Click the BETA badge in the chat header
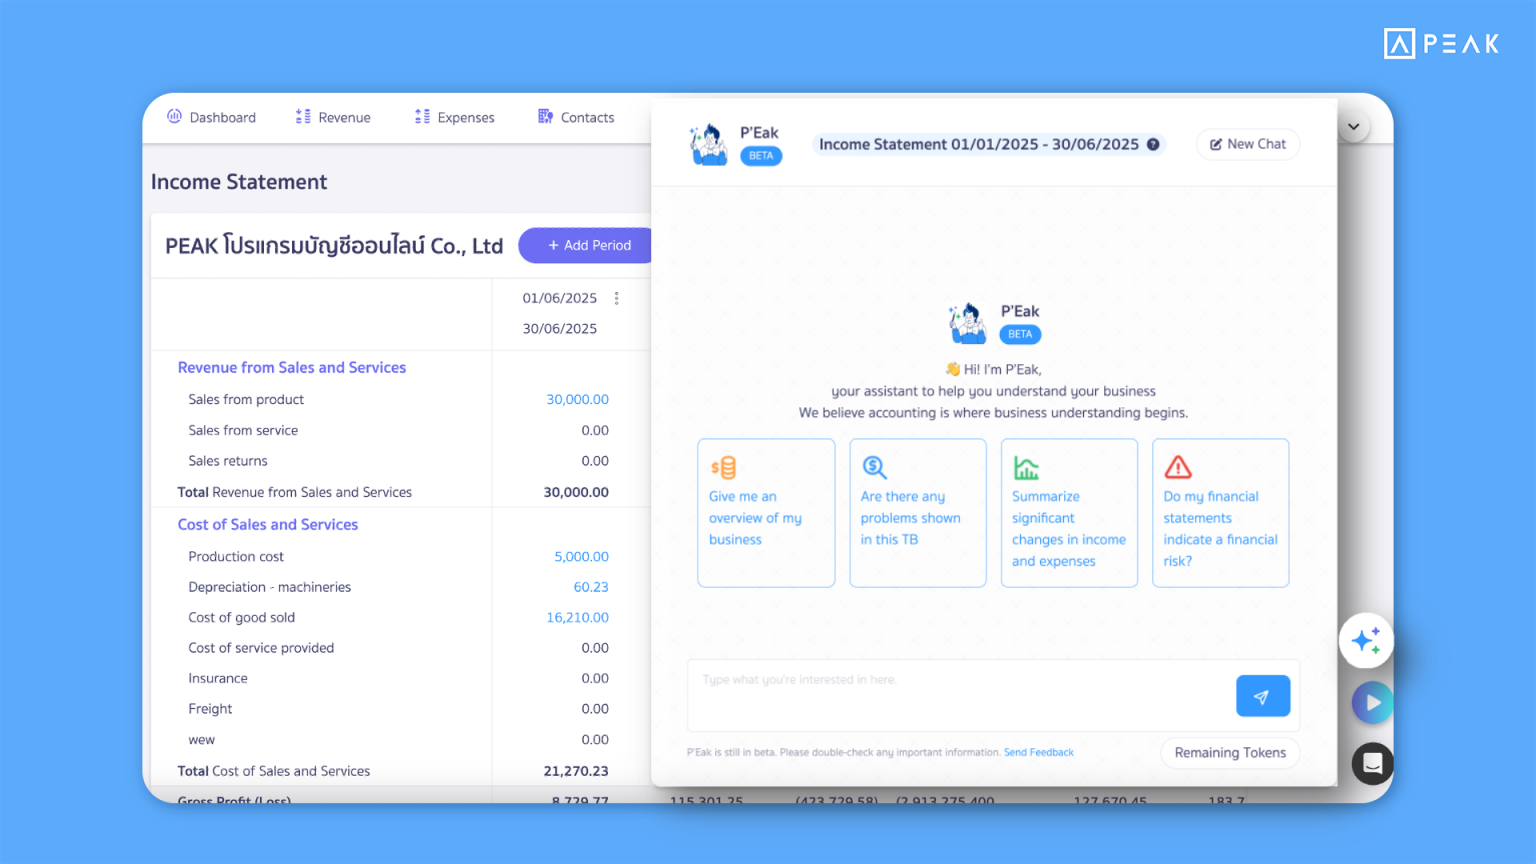The width and height of the screenshot is (1536, 864). (761, 156)
